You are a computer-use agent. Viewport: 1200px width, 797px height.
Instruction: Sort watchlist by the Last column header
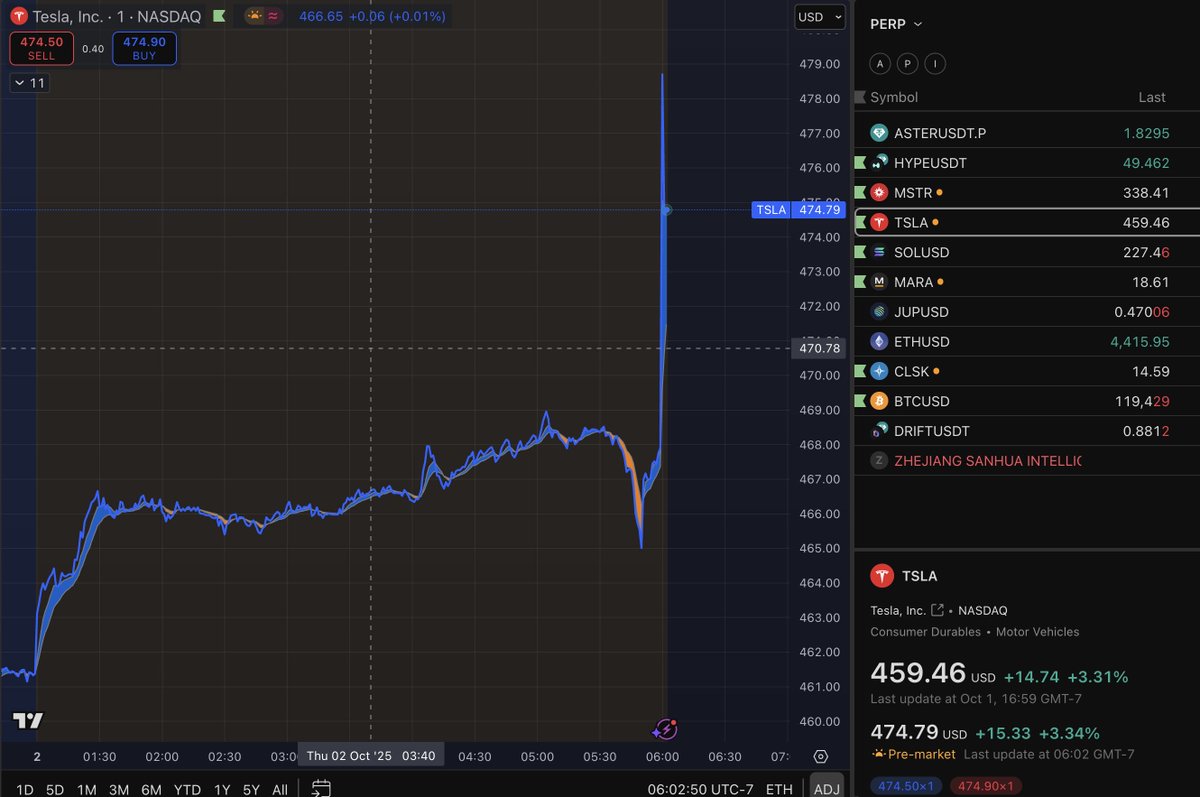click(x=1152, y=97)
